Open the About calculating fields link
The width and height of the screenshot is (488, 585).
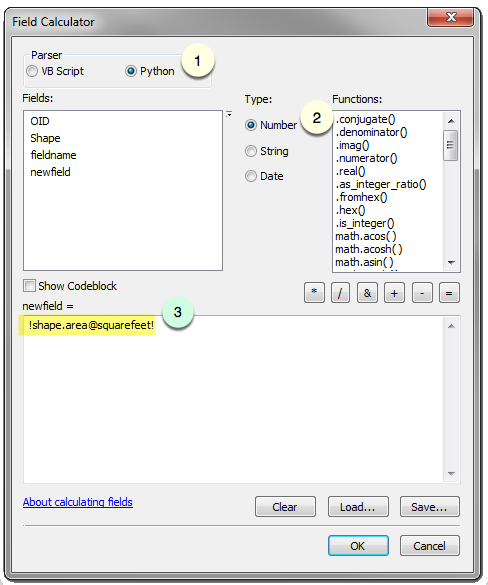point(78,502)
